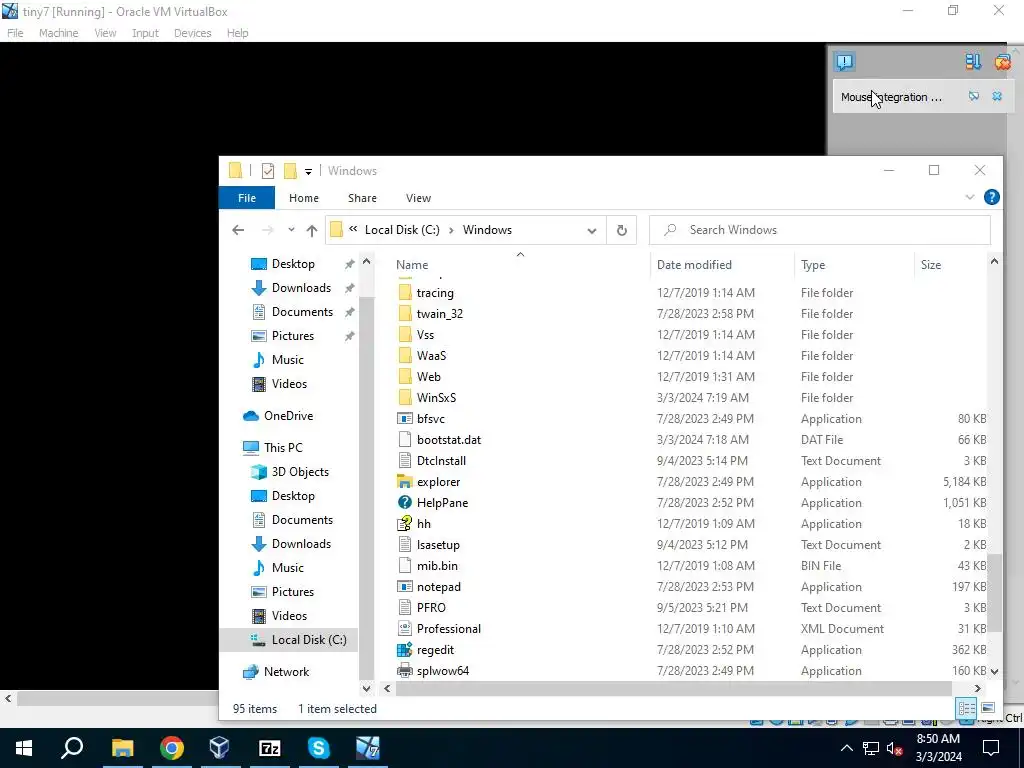Open the Explorer View ribbon tab
This screenshot has width=1024, height=768.
(419, 198)
